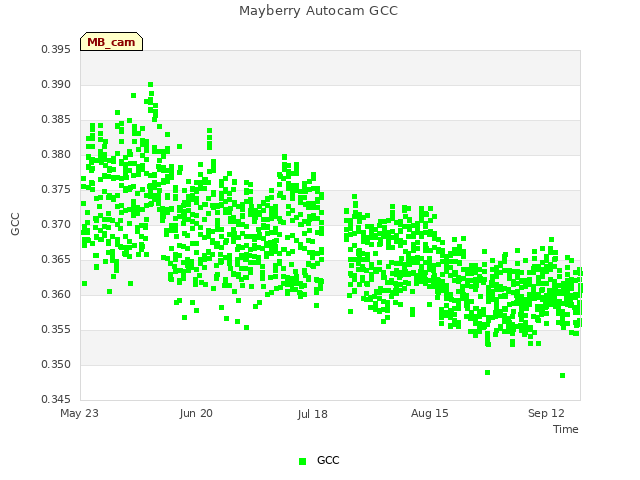Click the 0.370 y-axis value
Viewport: 640px width, 480px height.
click(x=56, y=224)
